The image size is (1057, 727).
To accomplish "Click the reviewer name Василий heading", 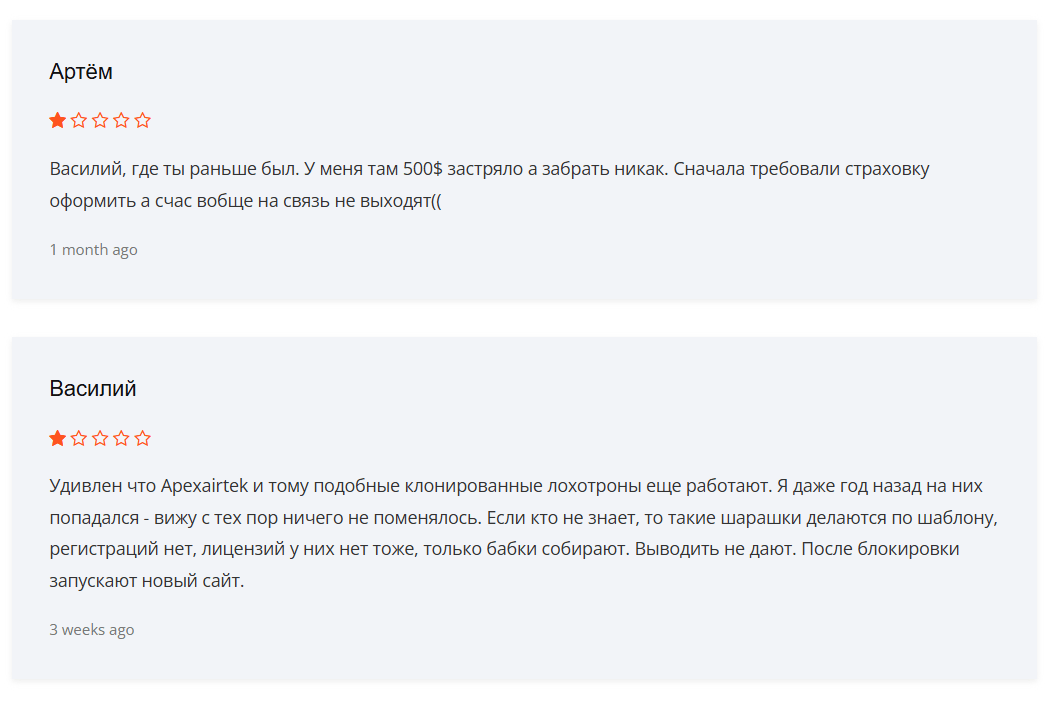I will (93, 389).
